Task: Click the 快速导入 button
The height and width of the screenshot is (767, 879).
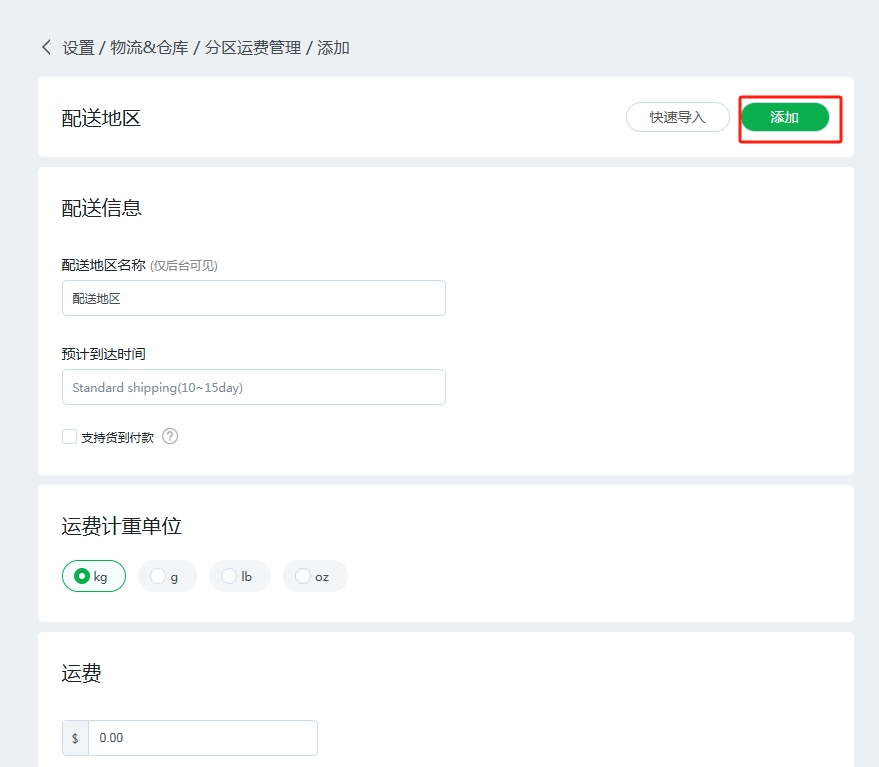Action: point(677,117)
